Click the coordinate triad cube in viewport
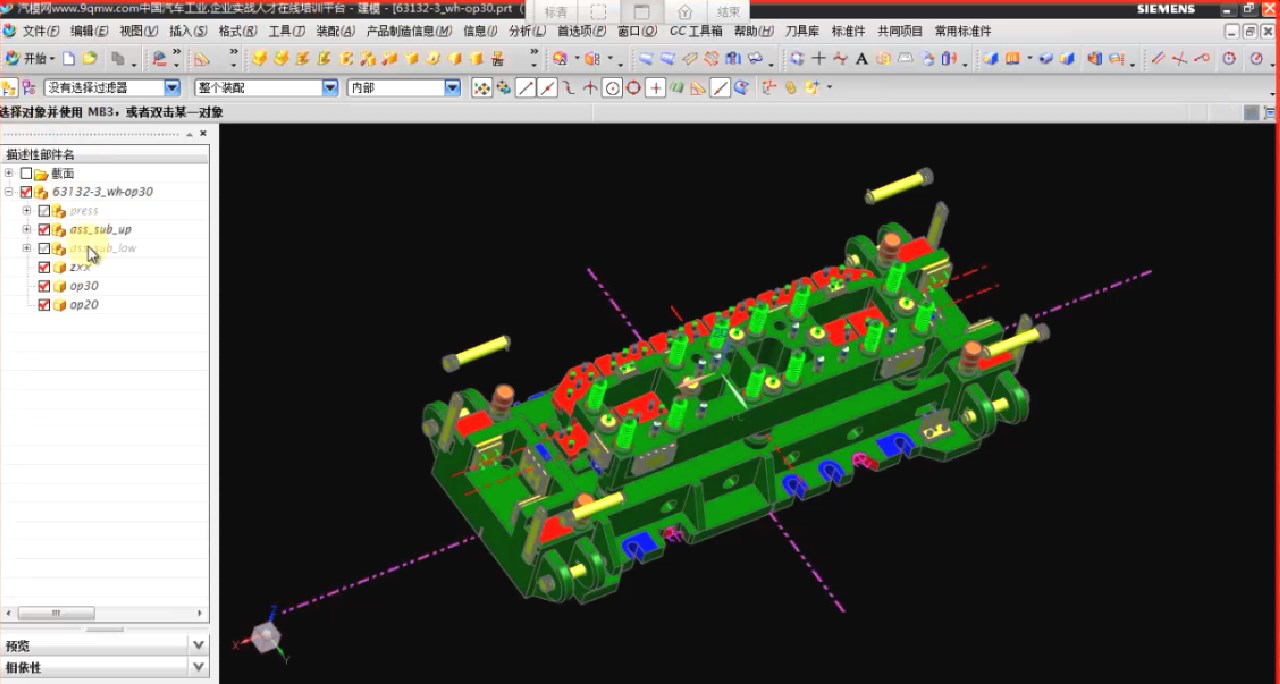Screen dimensions: 1280x684 266,637
